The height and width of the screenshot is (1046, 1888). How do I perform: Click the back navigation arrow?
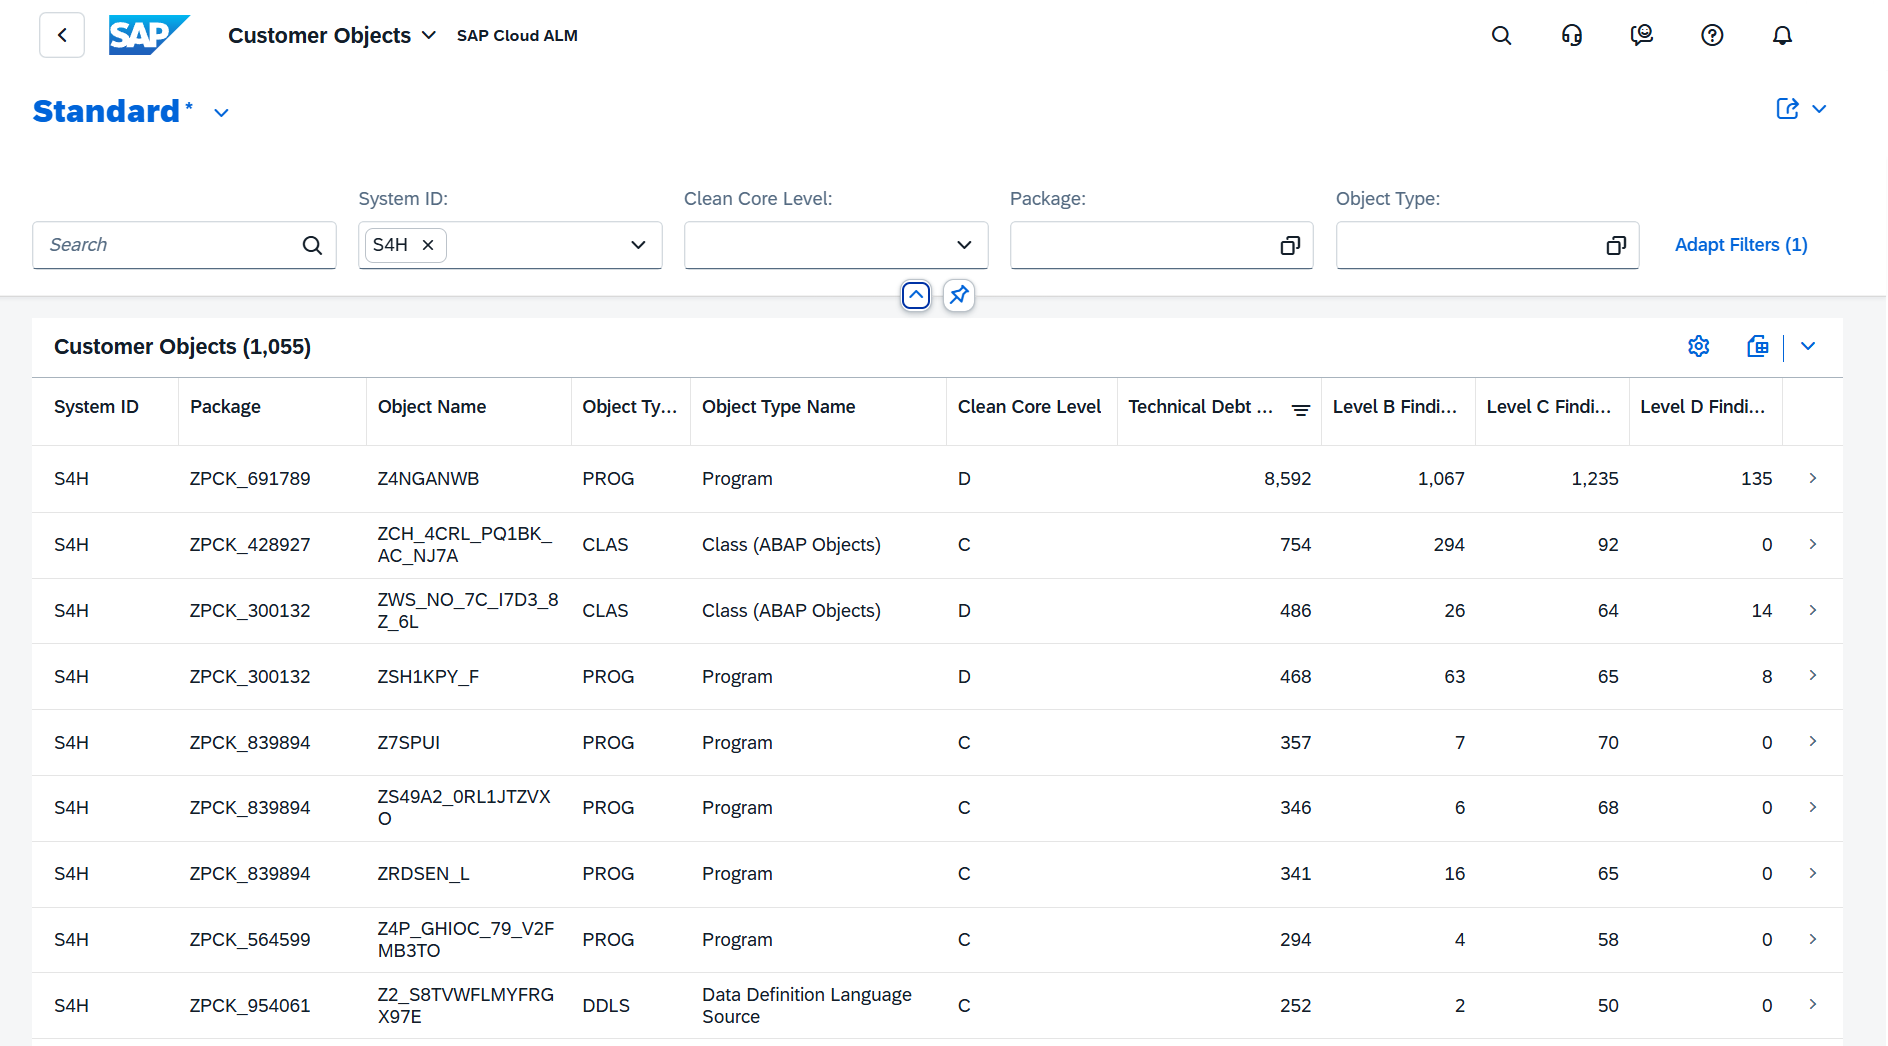(62, 36)
